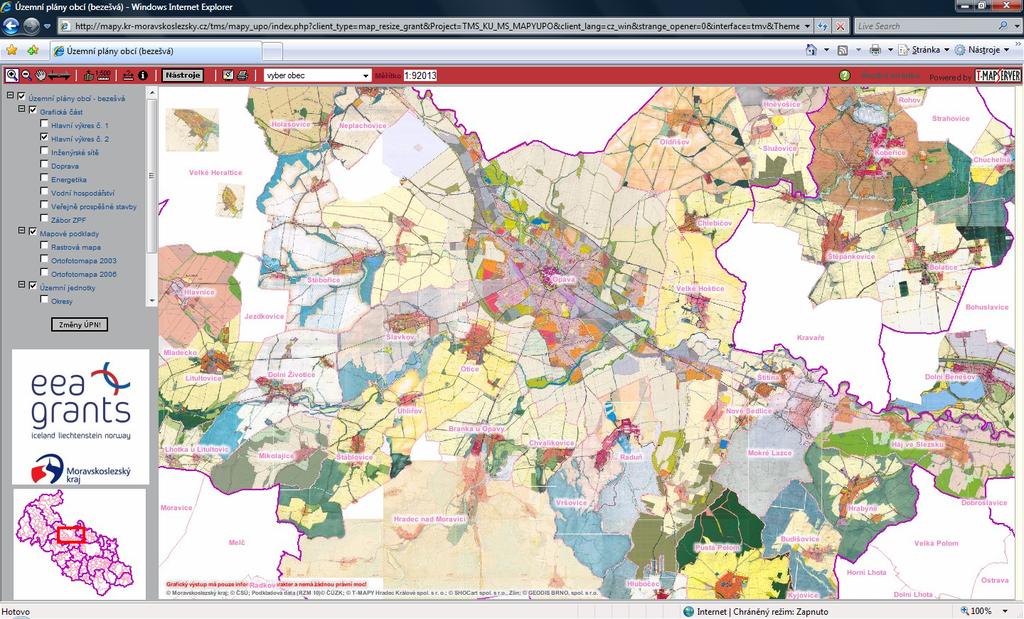This screenshot has height=619, width=1024.
Task: Click the IE forward arrow button
Action: tap(31, 26)
